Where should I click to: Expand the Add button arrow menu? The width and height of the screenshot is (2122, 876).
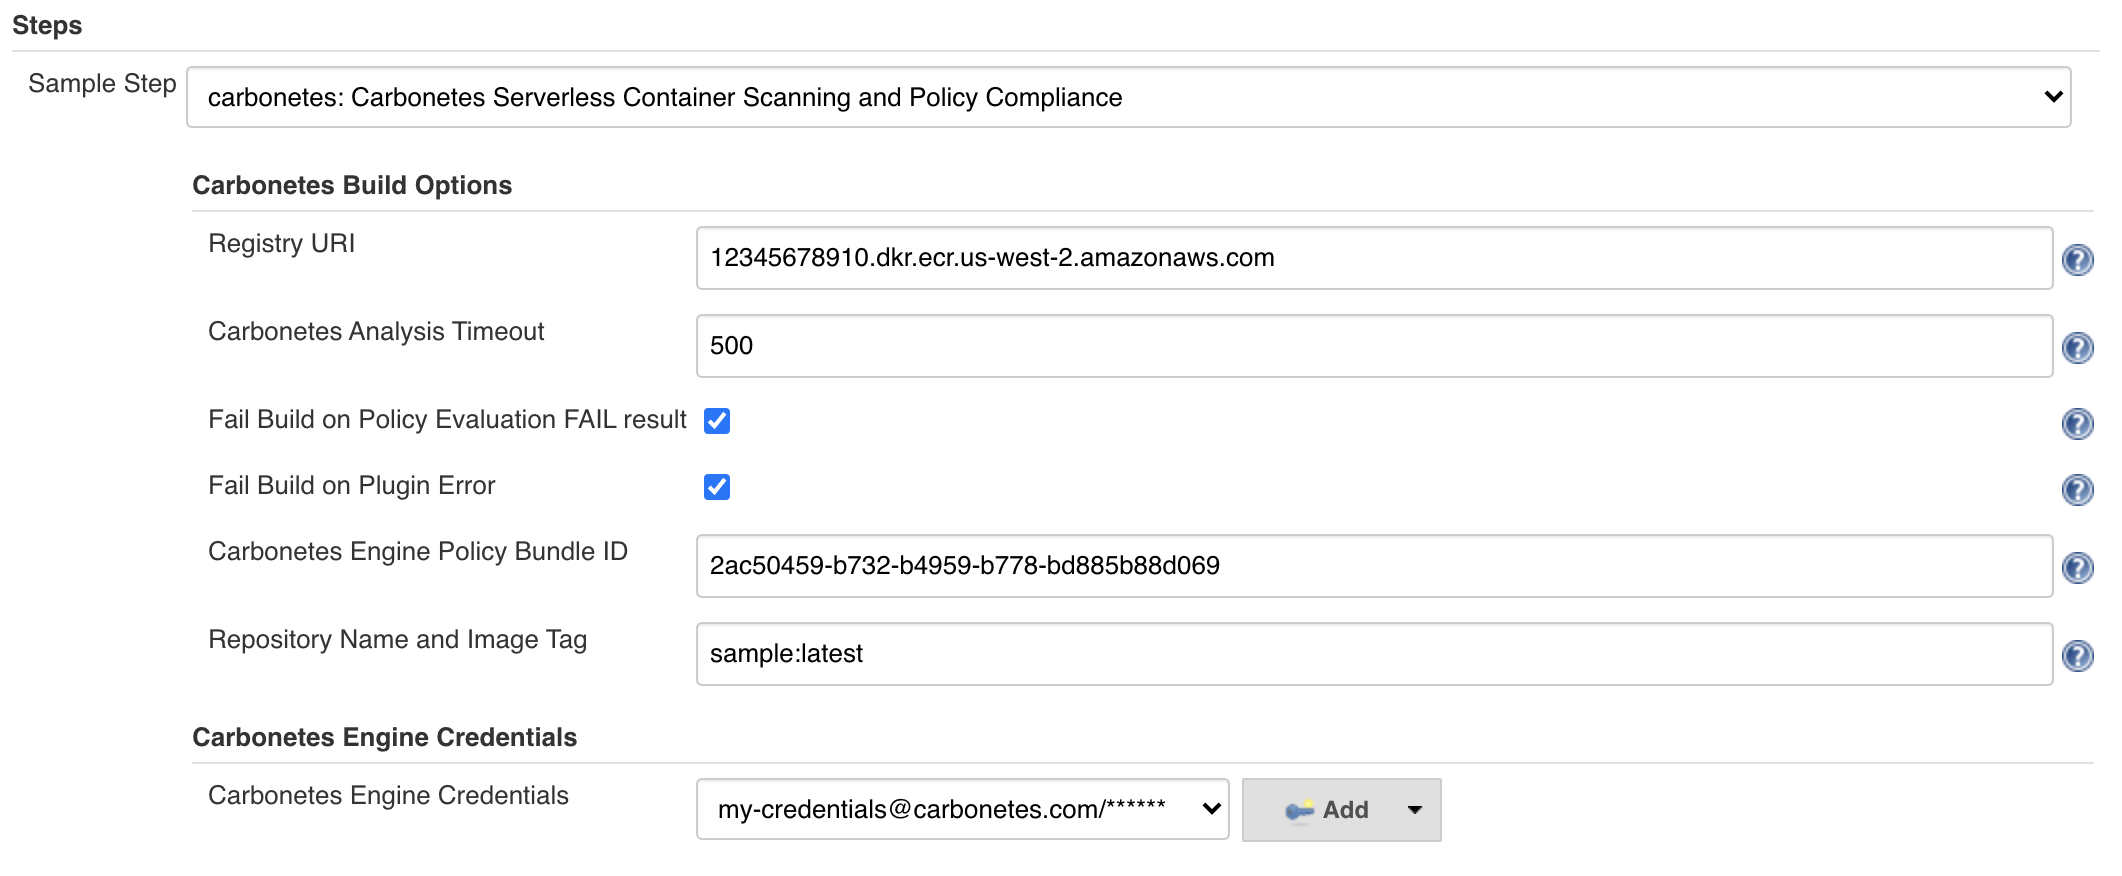(1414, 810)
